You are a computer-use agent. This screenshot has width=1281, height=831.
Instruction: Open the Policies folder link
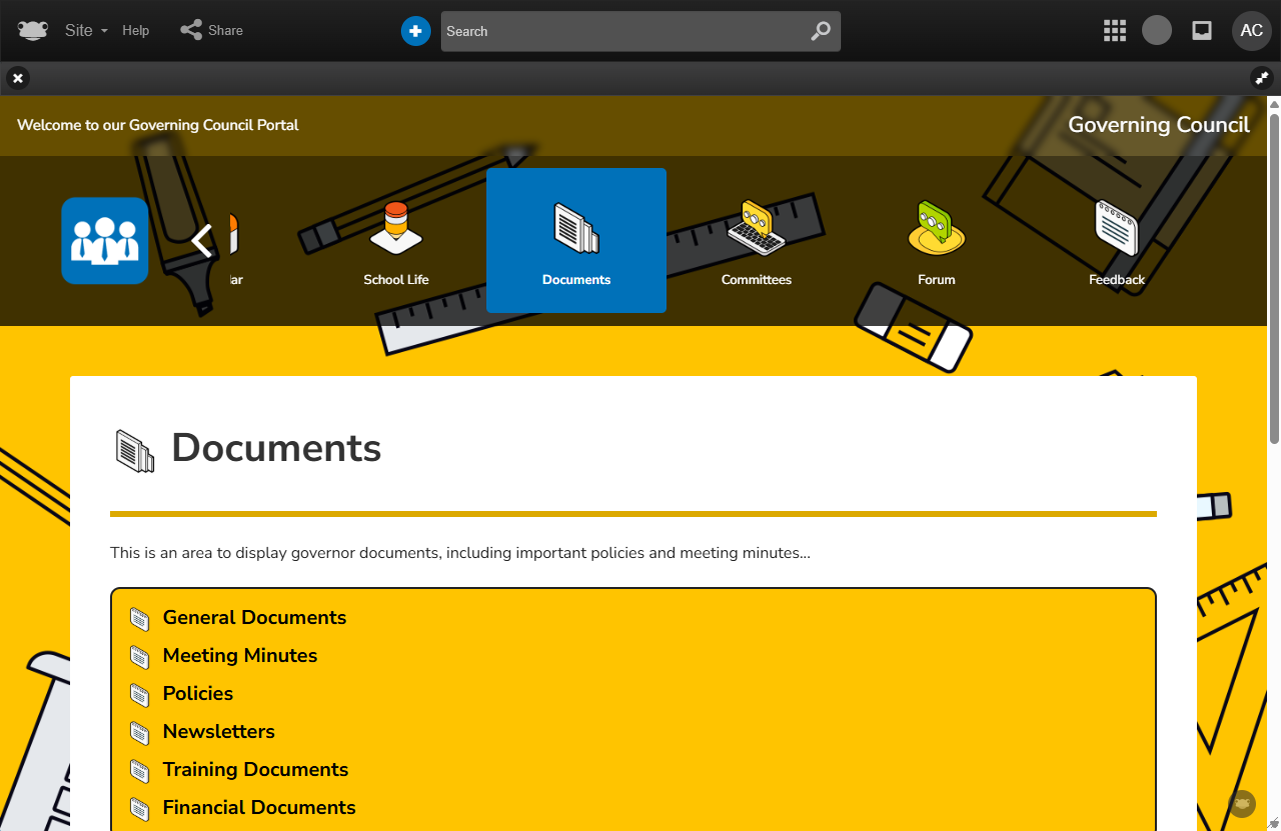pos(198,694)
